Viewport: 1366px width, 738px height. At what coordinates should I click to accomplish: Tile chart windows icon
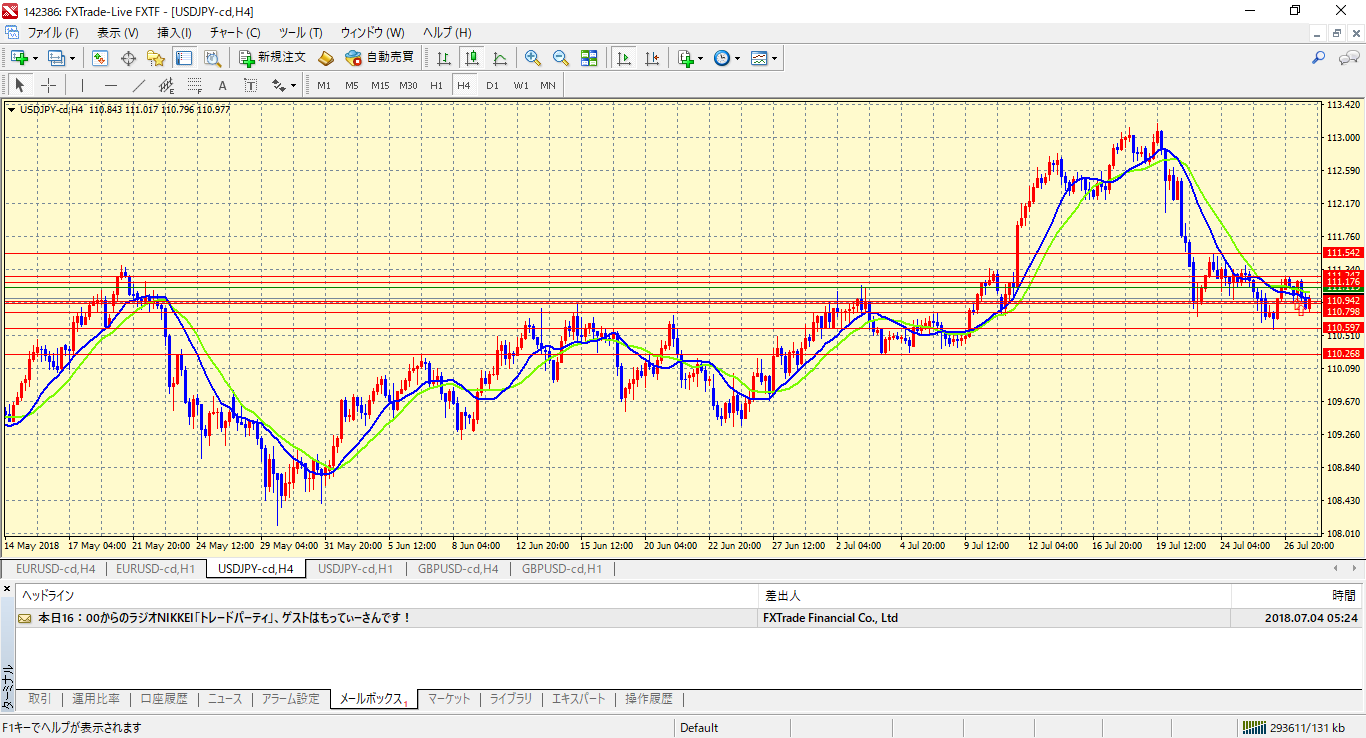(x=589, y=58)
